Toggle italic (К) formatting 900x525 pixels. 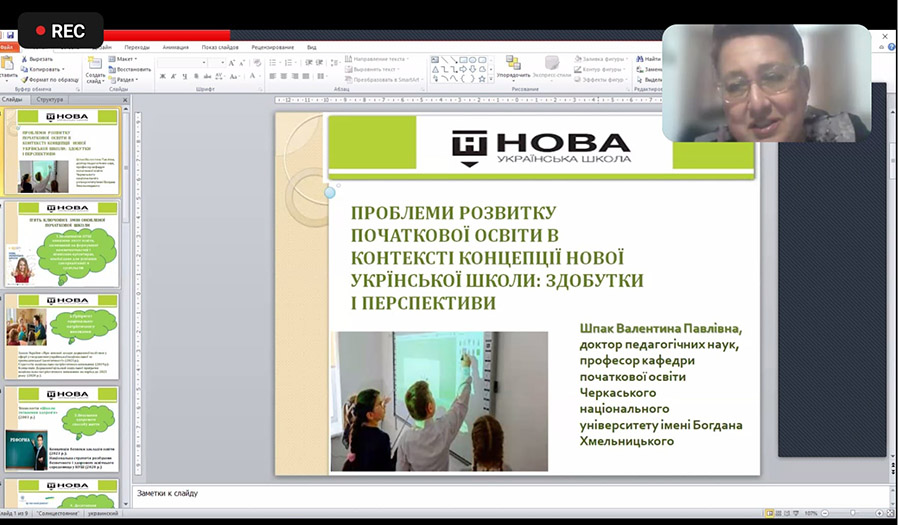click(x=173, y=76)
